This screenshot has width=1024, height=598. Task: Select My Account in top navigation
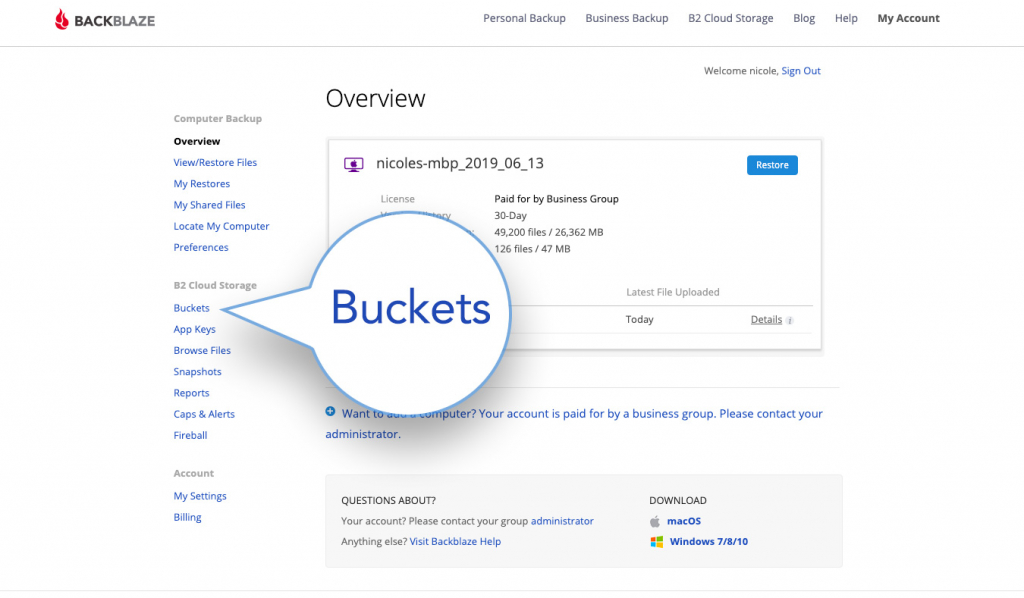(908, 18)
